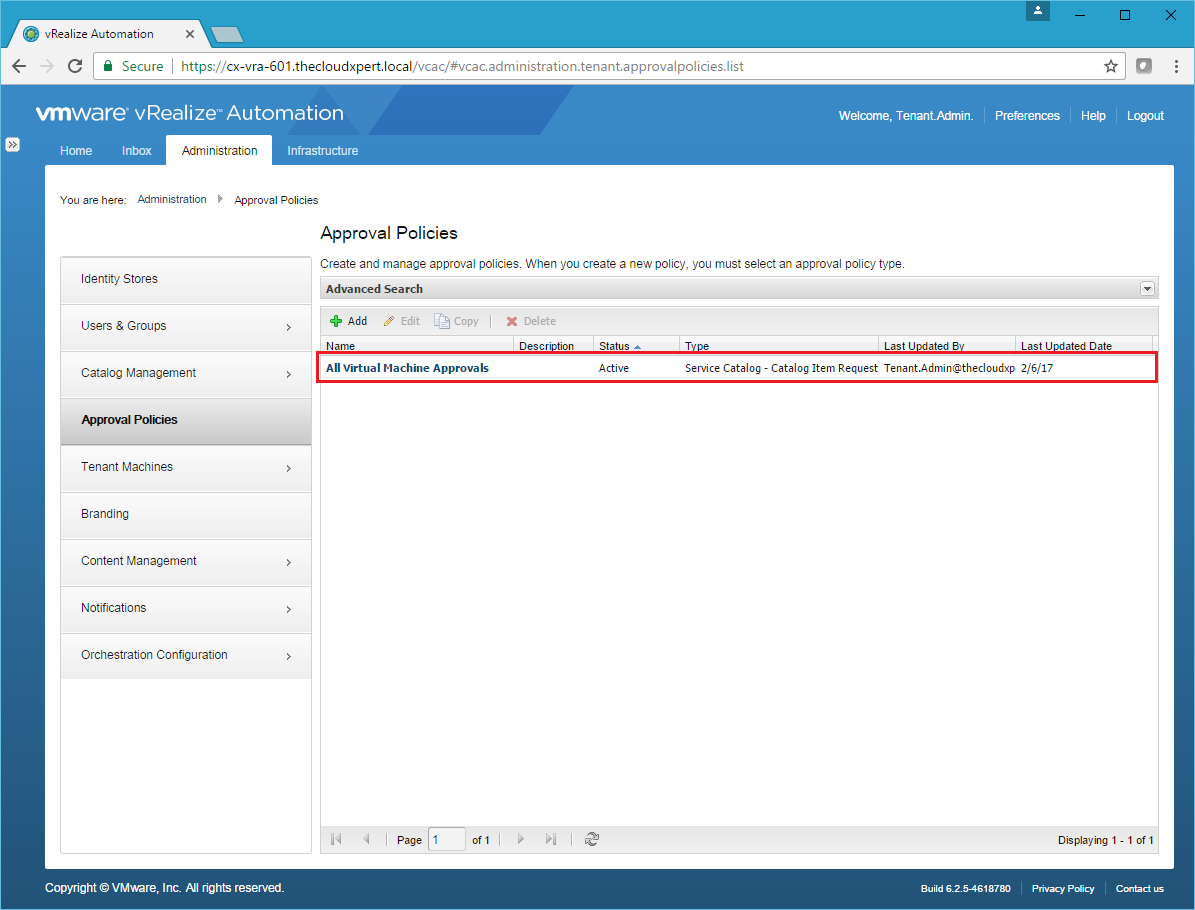Sort the table by the Status column
The height and width of the screenshot is (910, 1195).
pos(614,346)
